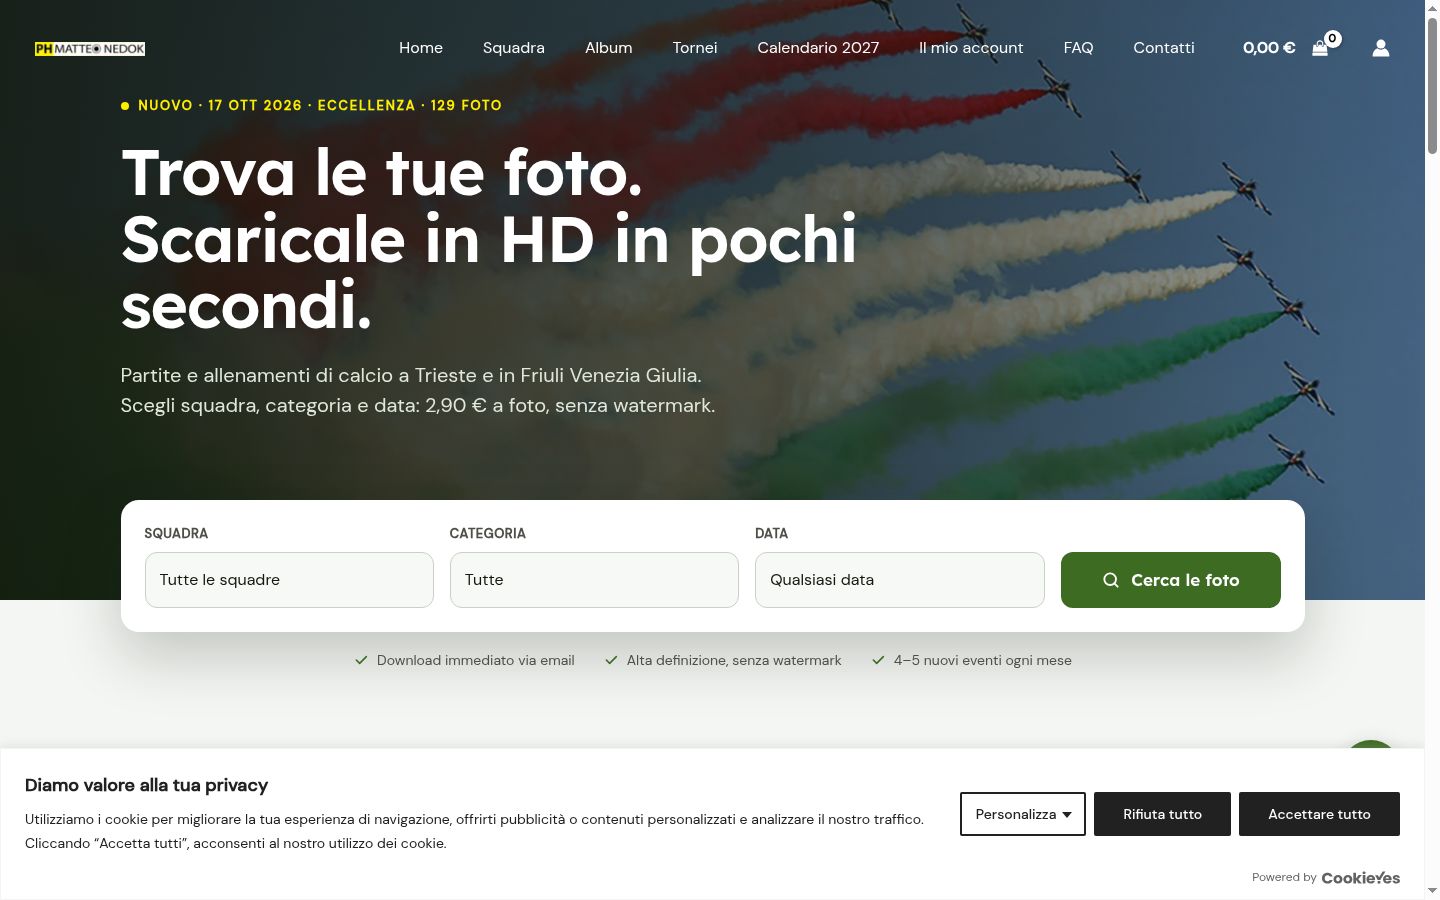
Task: Open the FAQ page
Action: [1078, 48]
